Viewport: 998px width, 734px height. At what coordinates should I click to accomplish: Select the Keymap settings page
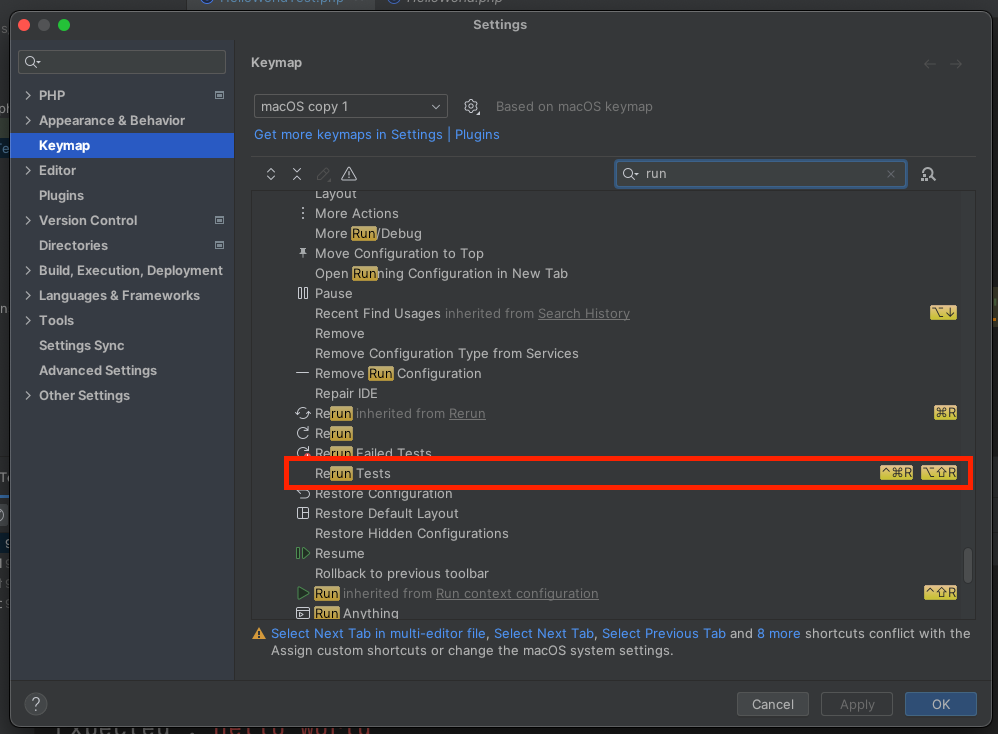point(122,145)
